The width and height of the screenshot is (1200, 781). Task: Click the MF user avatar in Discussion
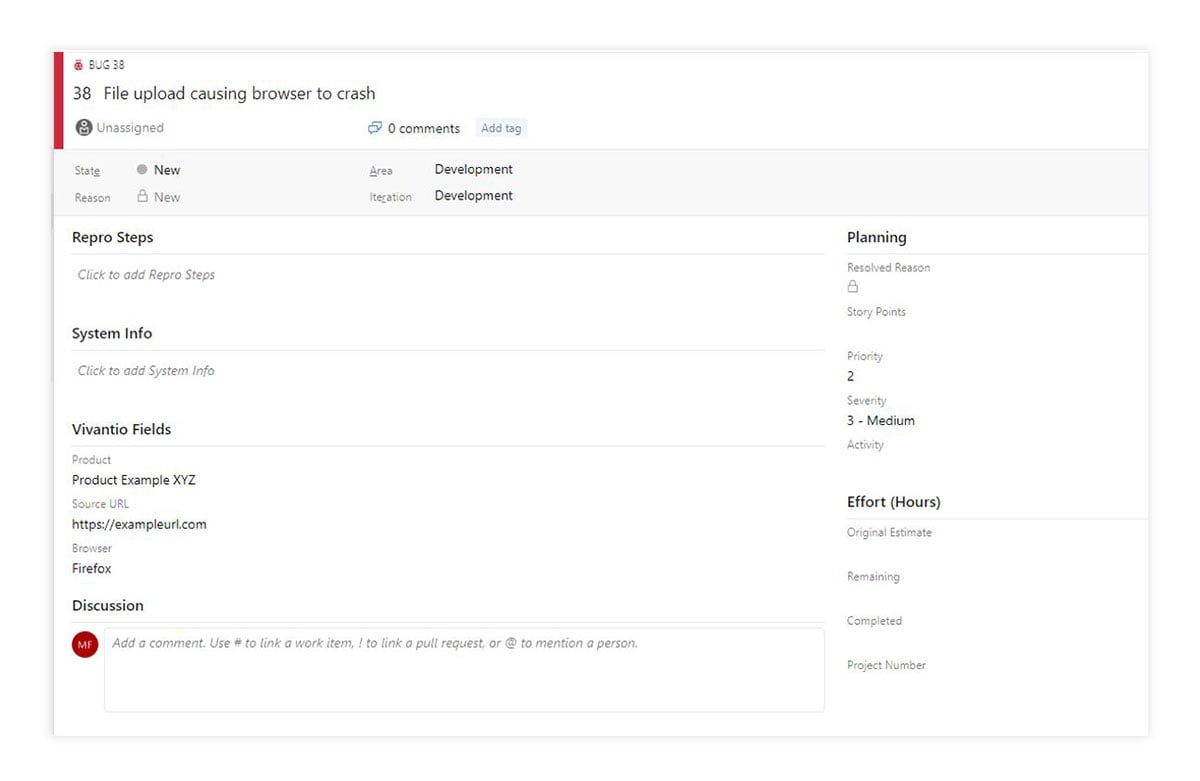(x=85, y=645)
